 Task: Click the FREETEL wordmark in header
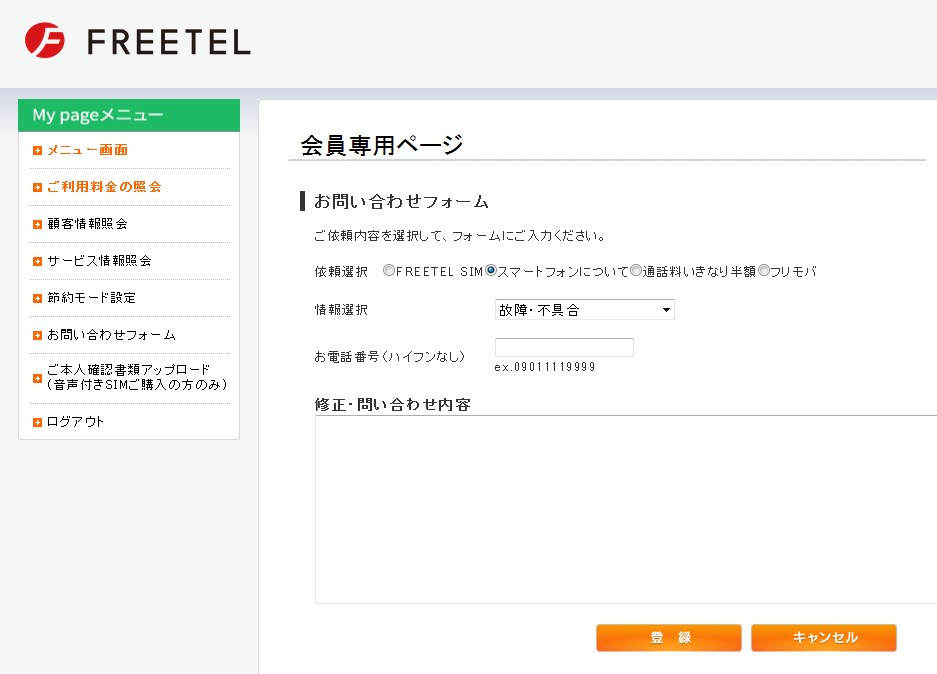pos(169,42)
